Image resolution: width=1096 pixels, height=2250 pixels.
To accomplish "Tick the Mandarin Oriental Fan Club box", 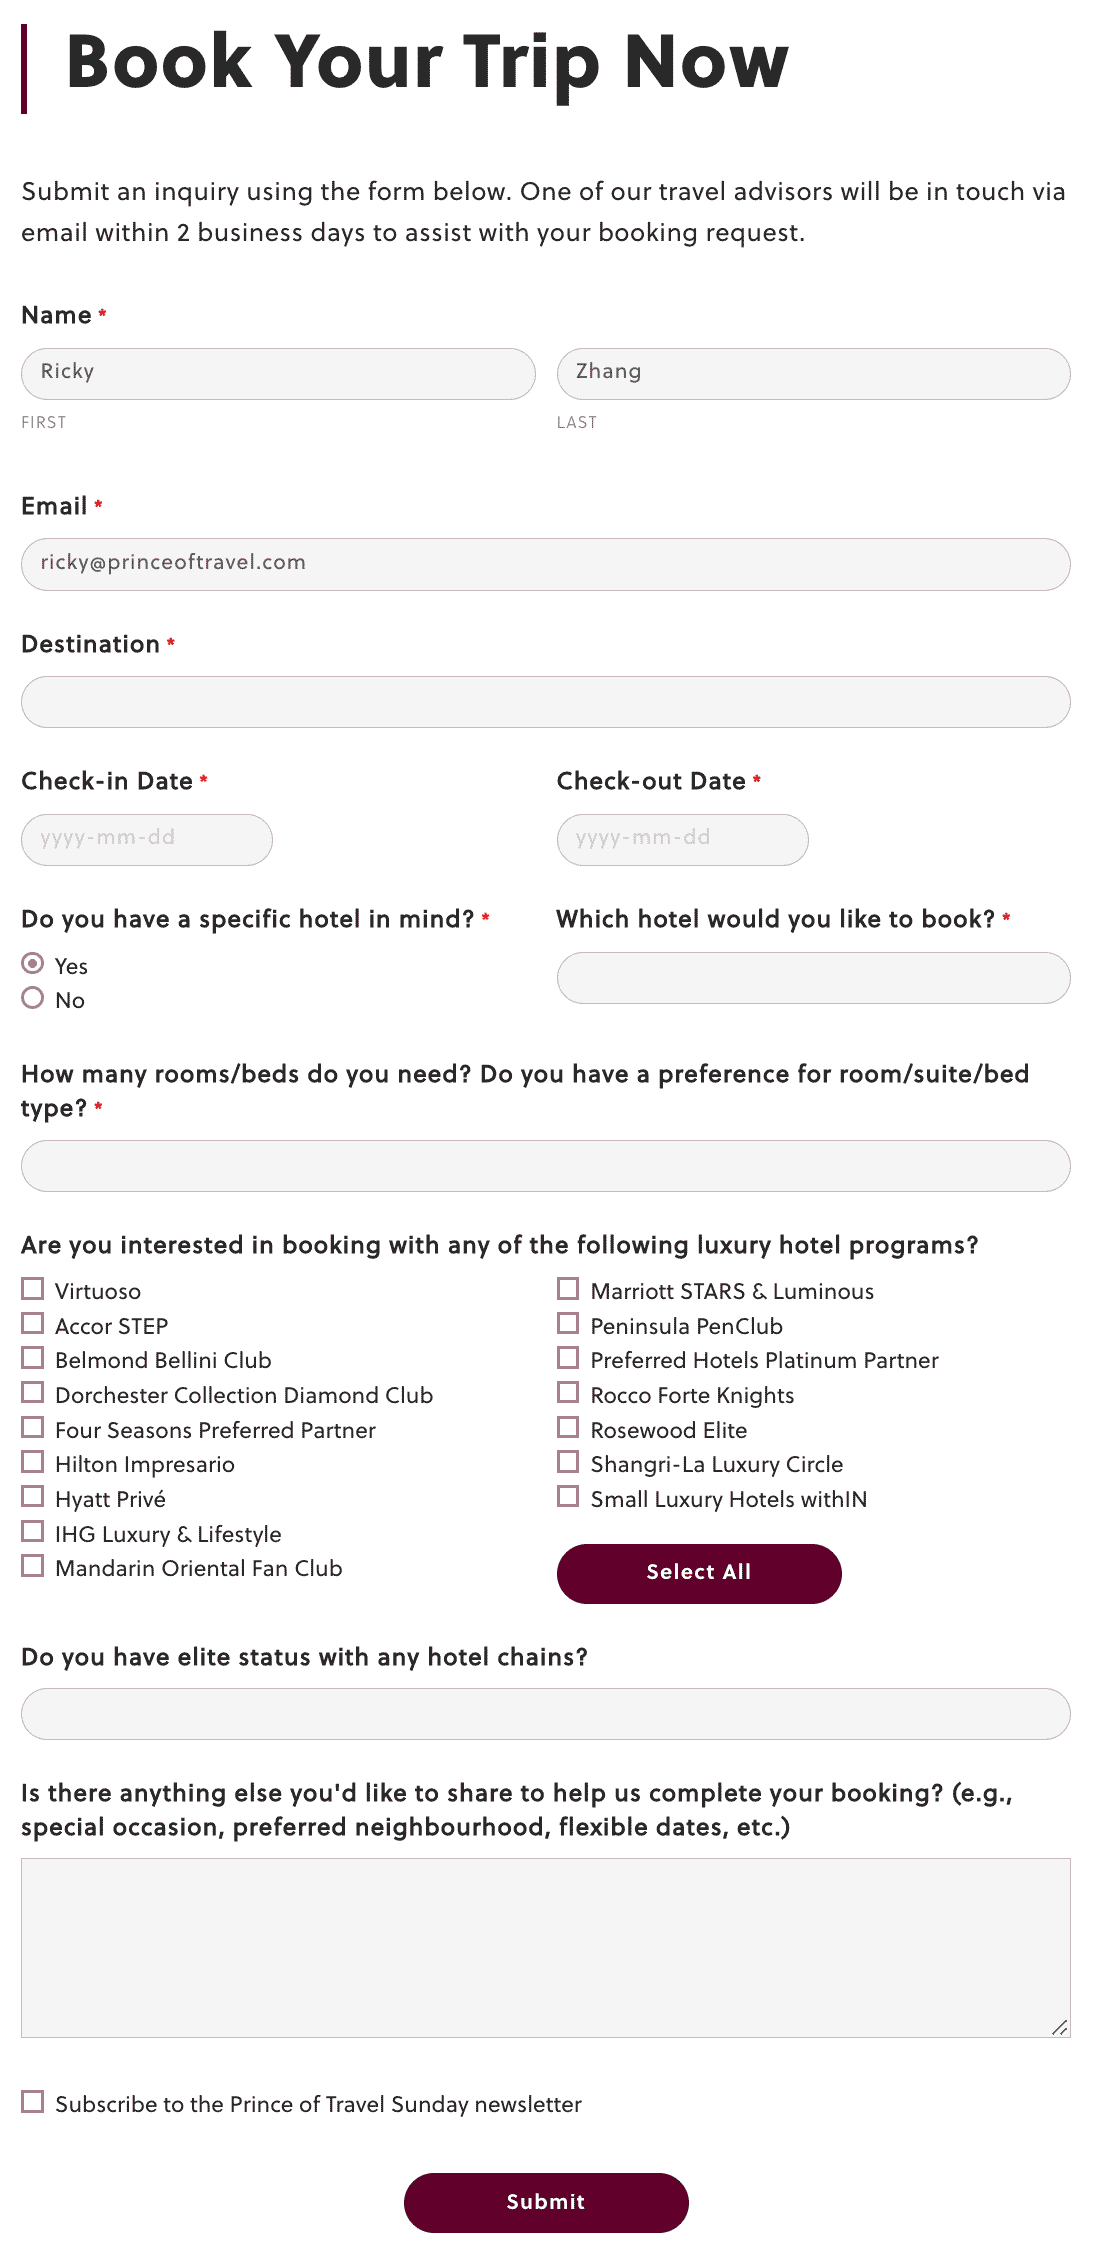I will tap(33, 1566).
